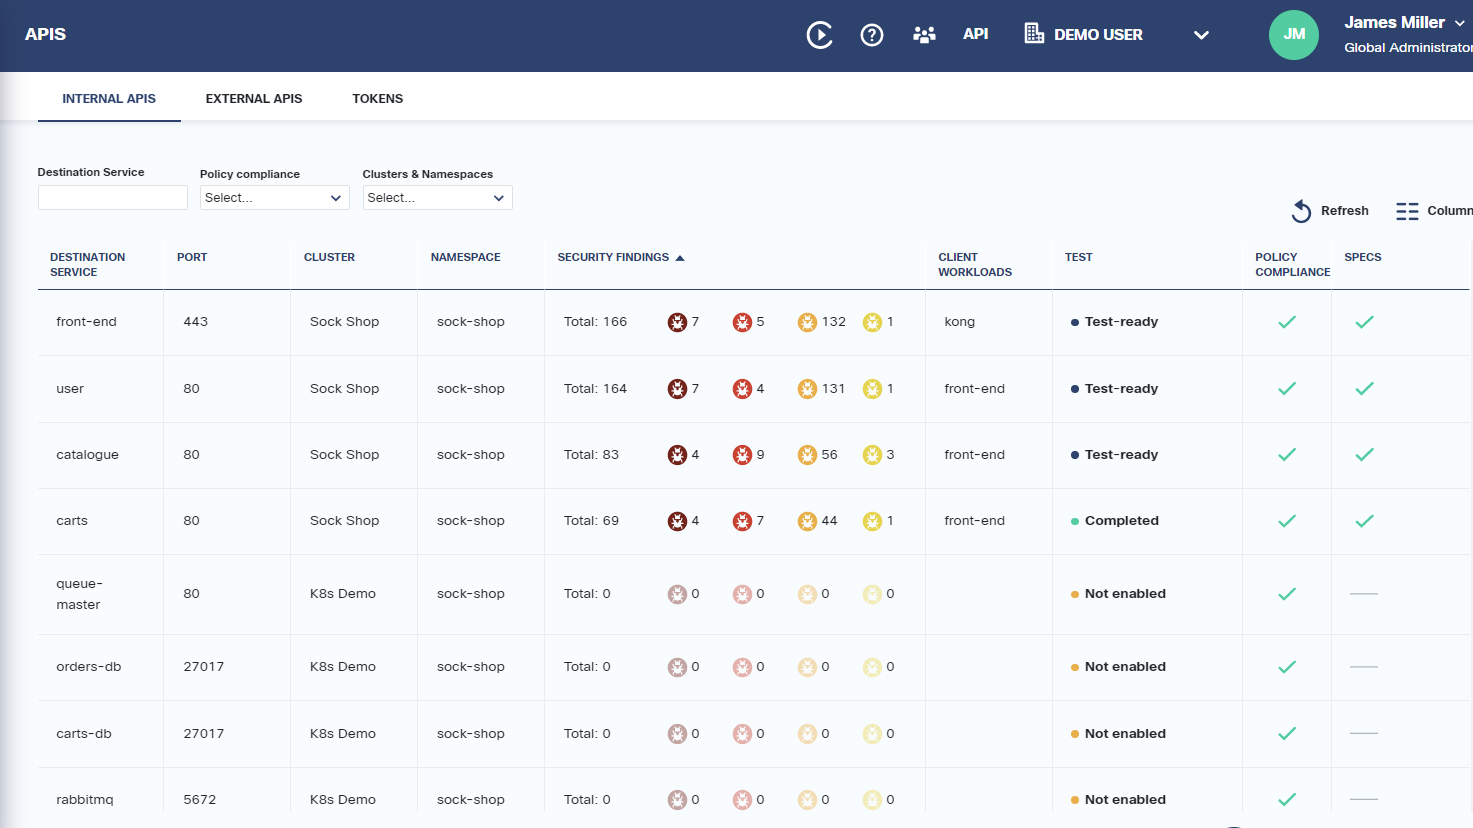This screenshot has height=828, width=1473.
Task: Click the play tour icon in header
Action: [819, 35]
